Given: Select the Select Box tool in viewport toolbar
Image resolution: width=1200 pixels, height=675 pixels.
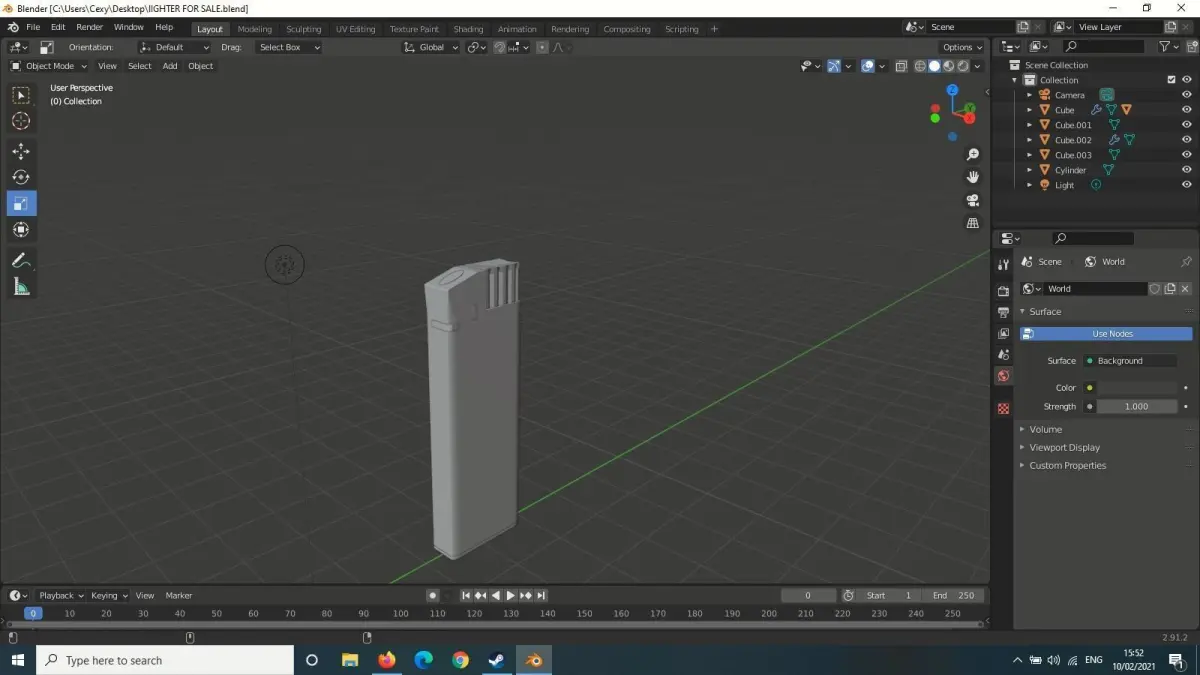Looking at the screenshot, I should click(x=21, y=96).
